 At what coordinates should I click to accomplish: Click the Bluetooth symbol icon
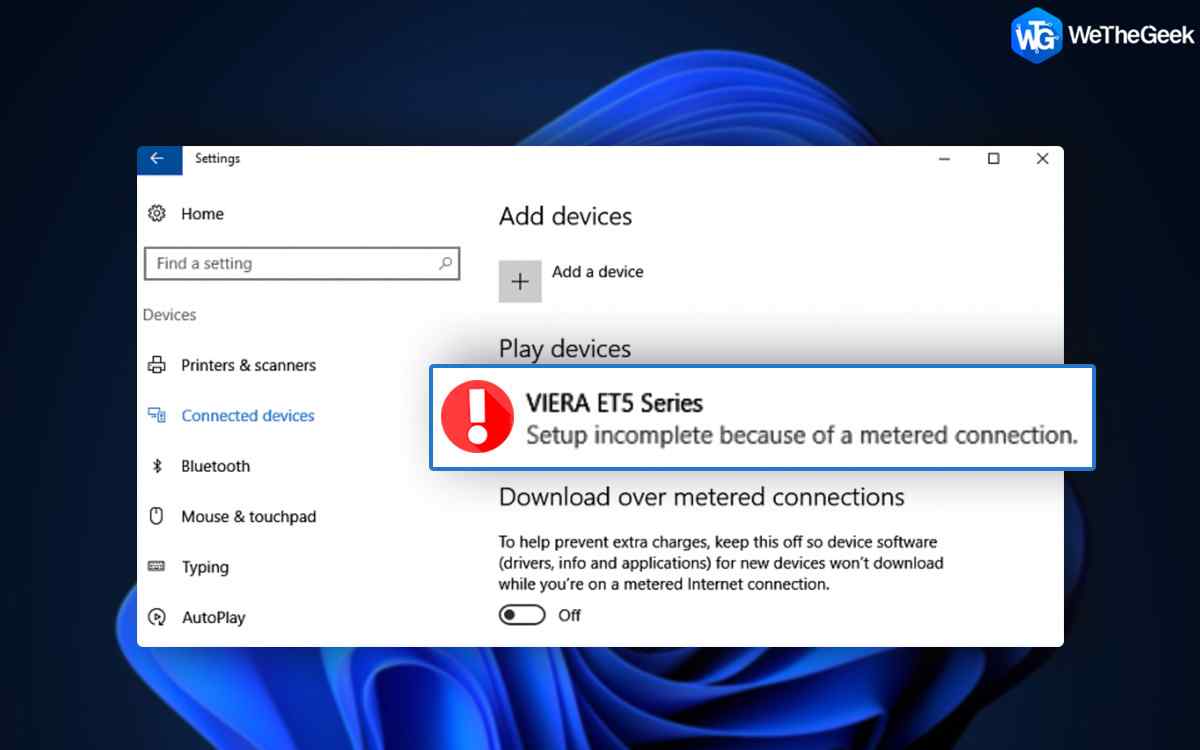(157, 466)
